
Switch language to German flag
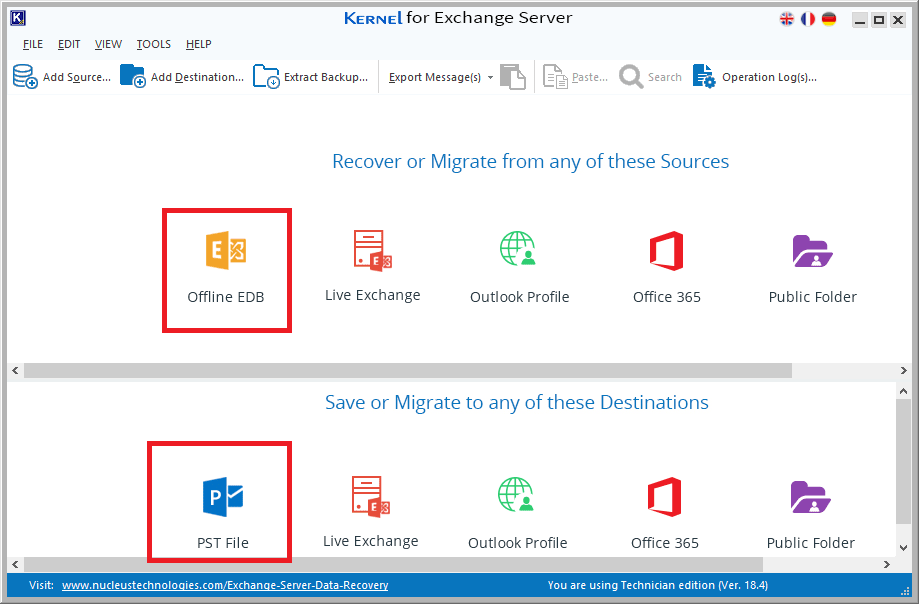click(x=829, y=19)
